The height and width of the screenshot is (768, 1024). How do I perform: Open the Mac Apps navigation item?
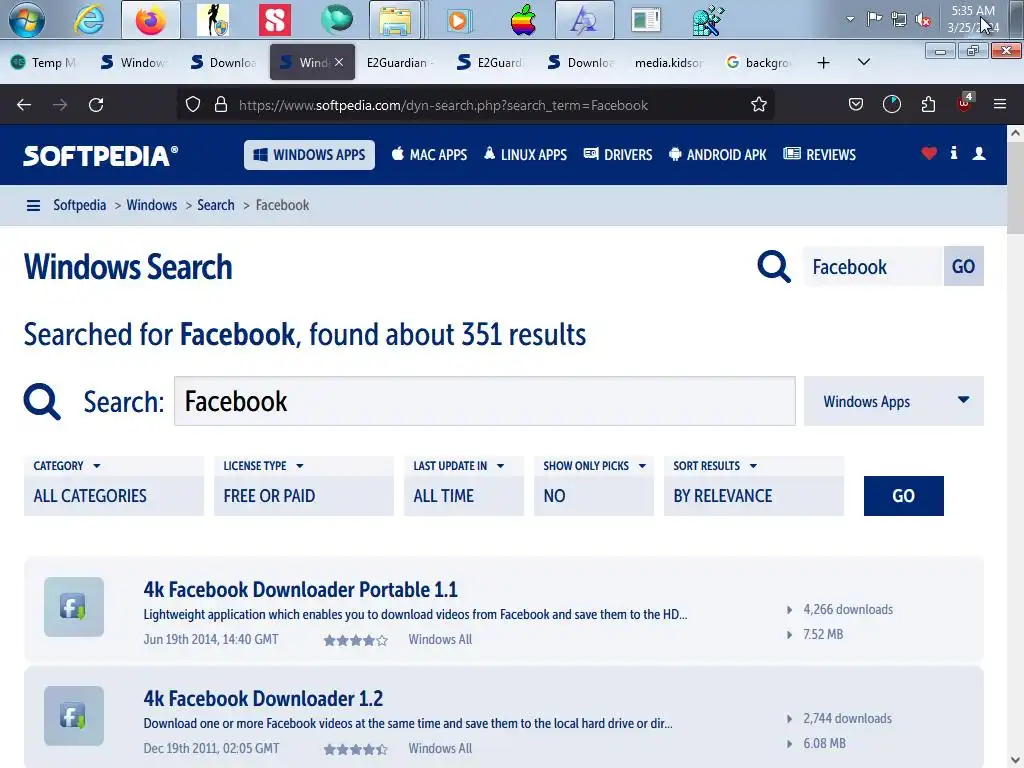tap(429, 155)
